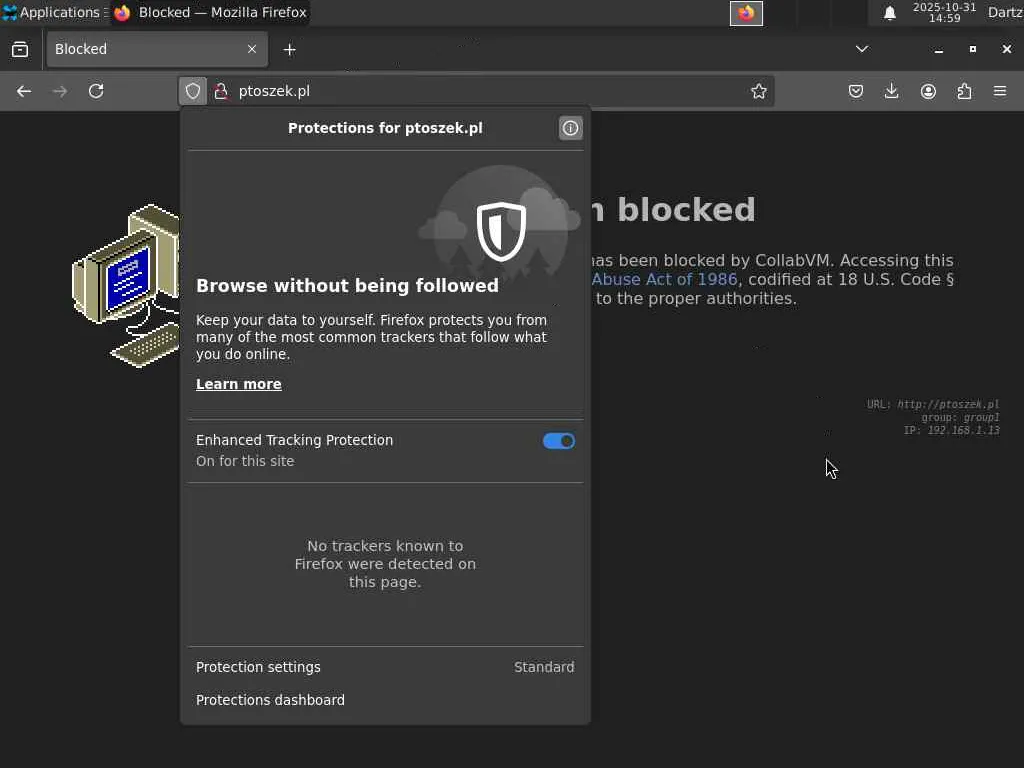The image size is (1024, 768).
Task: Click the insecure connection padlock icon
Action: [x=221, y=91]
